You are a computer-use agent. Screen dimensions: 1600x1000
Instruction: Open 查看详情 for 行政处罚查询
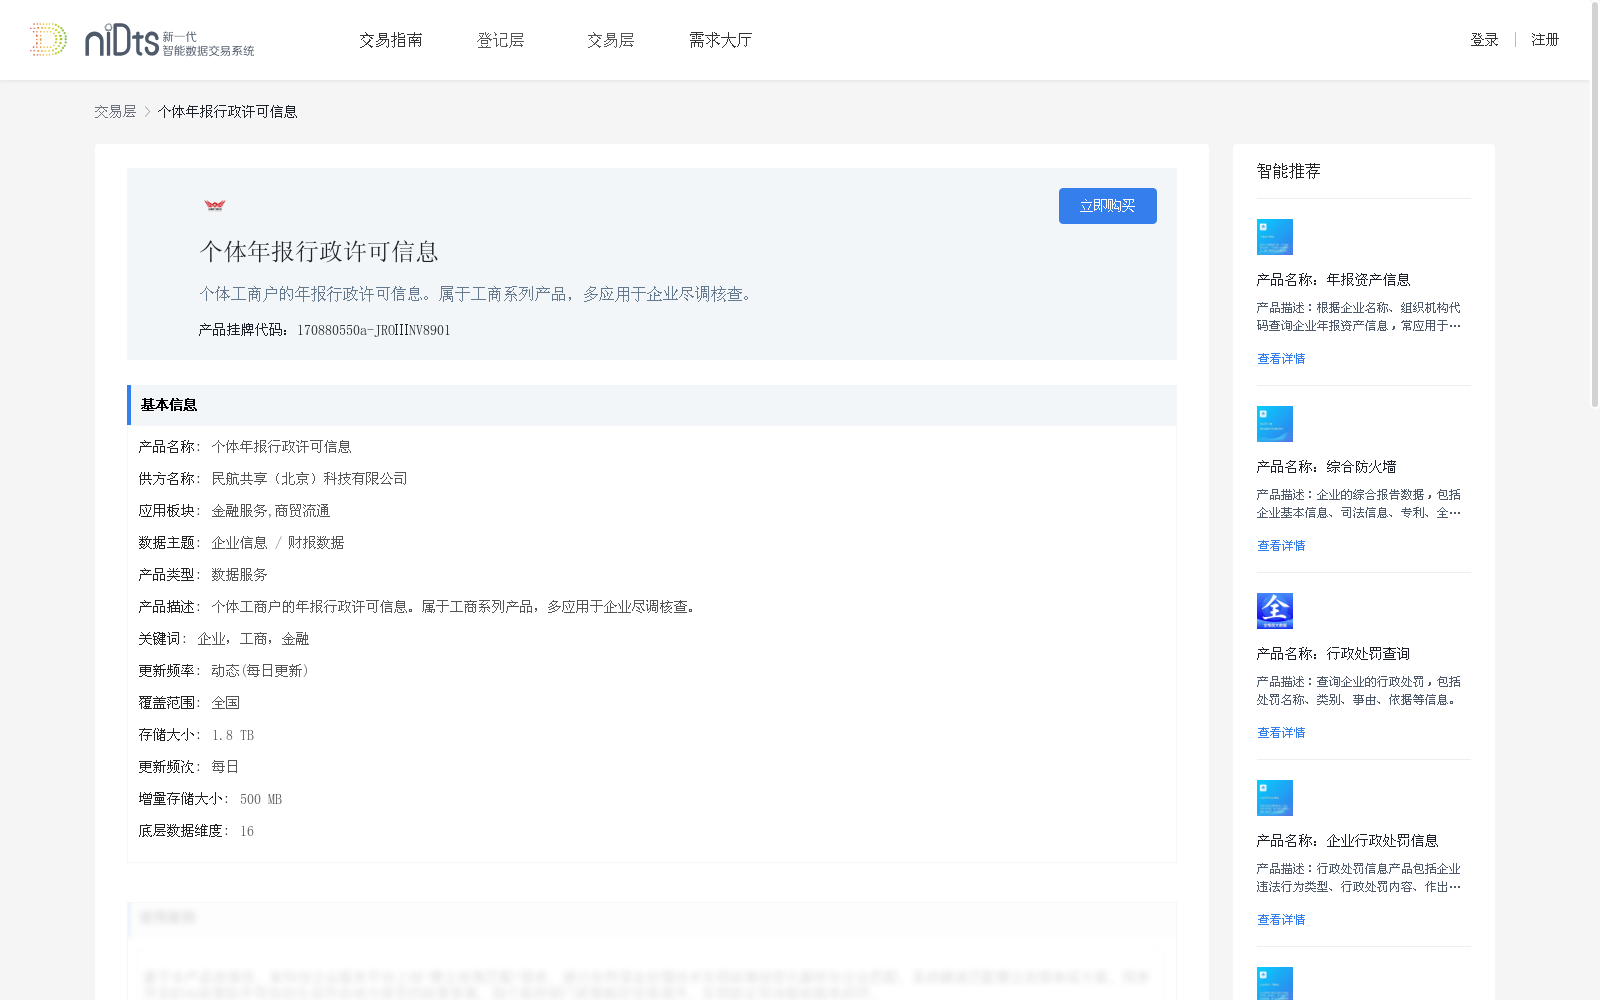tap(1281, 733)
